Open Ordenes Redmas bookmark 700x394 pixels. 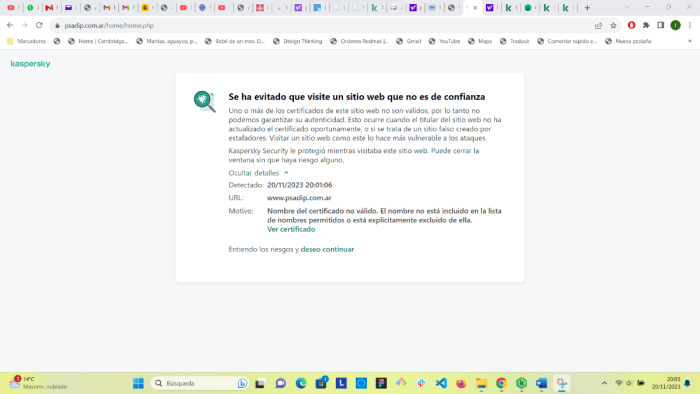coord(360,41)
